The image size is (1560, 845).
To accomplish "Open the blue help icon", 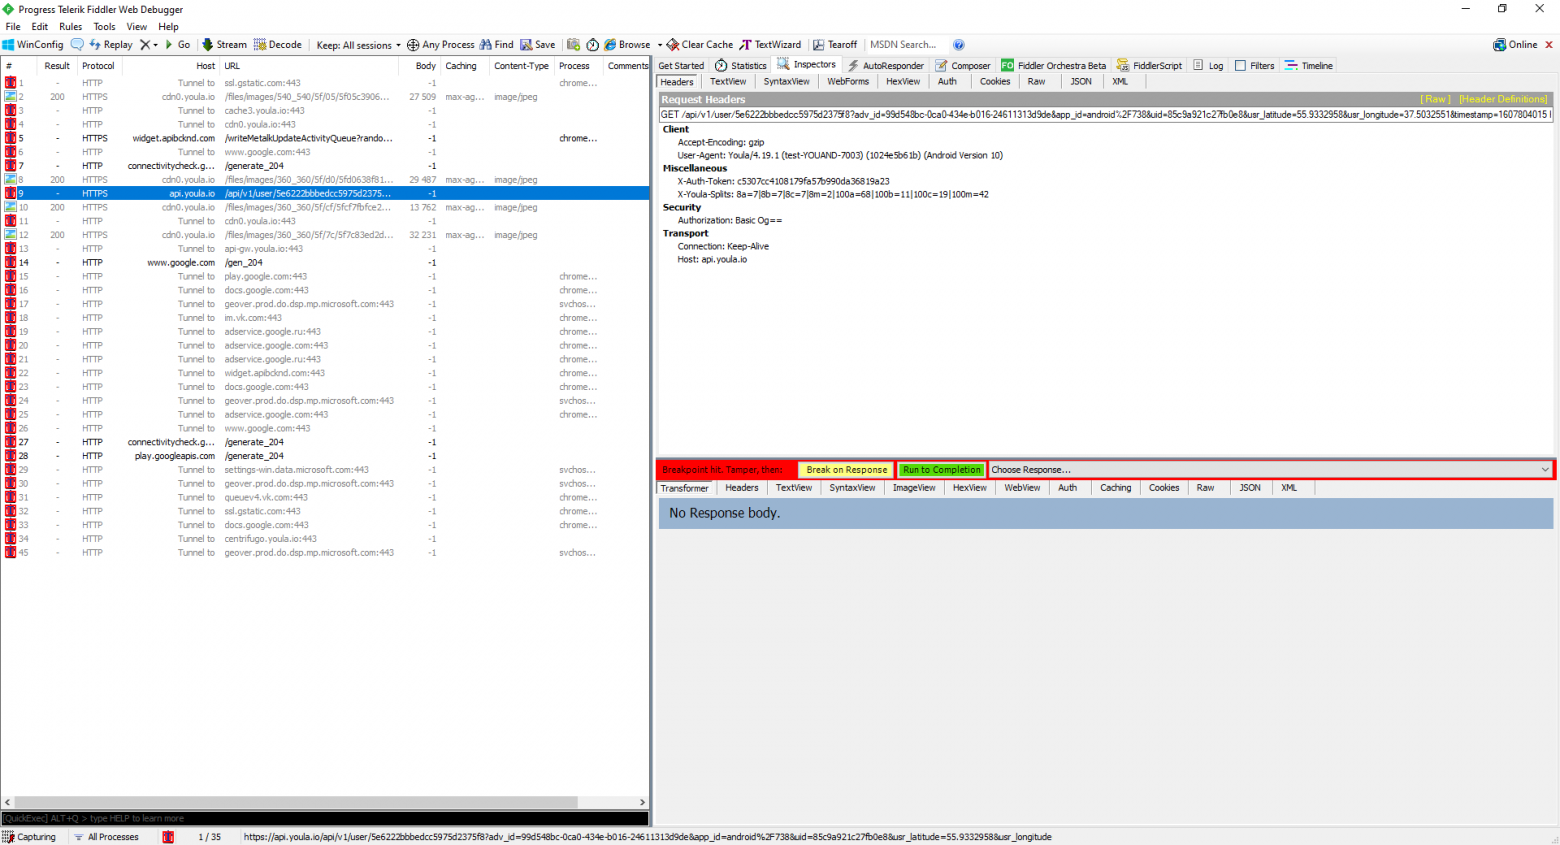I will [x=959, y=45].
